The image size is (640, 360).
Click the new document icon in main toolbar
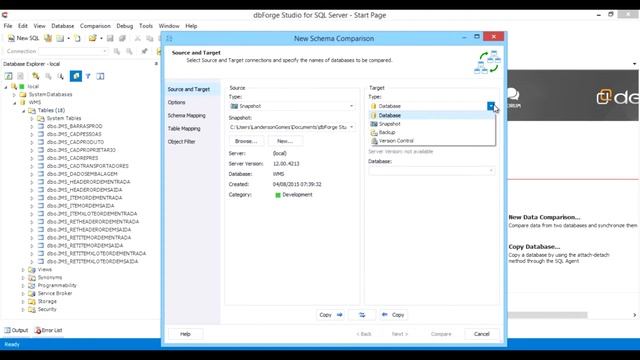(77, 38)
